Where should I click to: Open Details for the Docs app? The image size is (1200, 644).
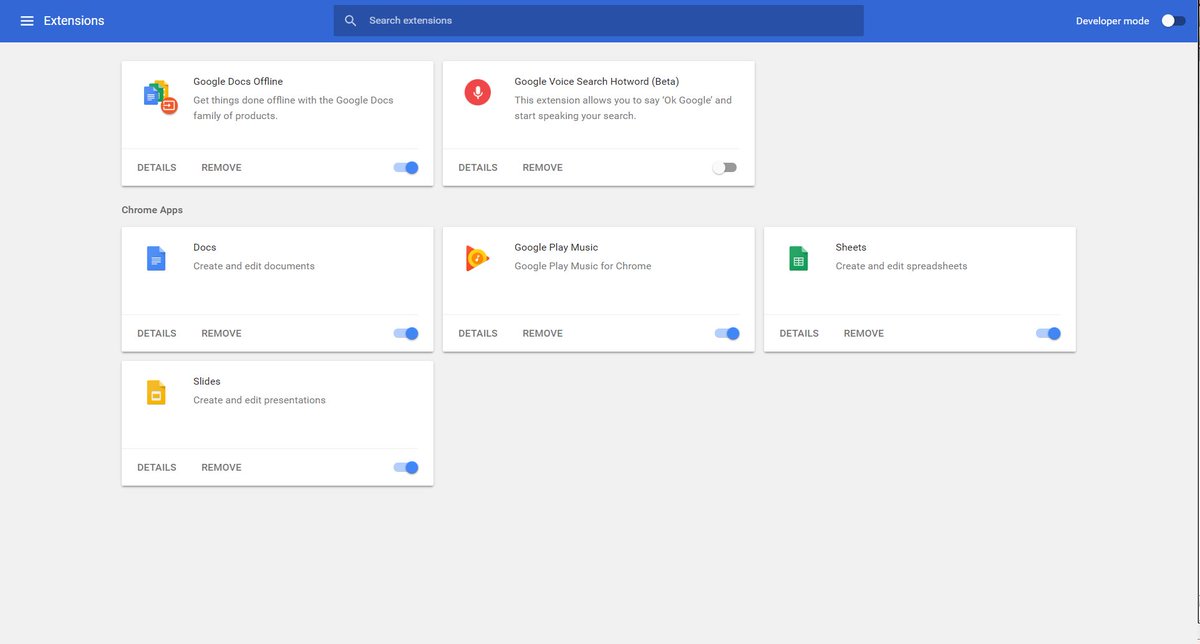[157, 334]
